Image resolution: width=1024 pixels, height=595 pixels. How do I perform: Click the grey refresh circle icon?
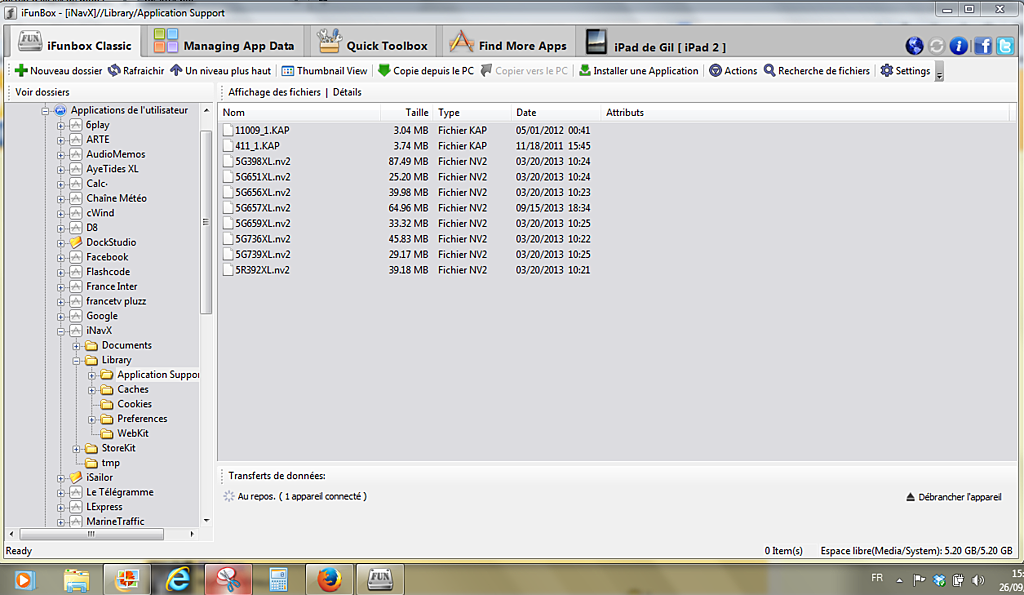click(936, 46)
